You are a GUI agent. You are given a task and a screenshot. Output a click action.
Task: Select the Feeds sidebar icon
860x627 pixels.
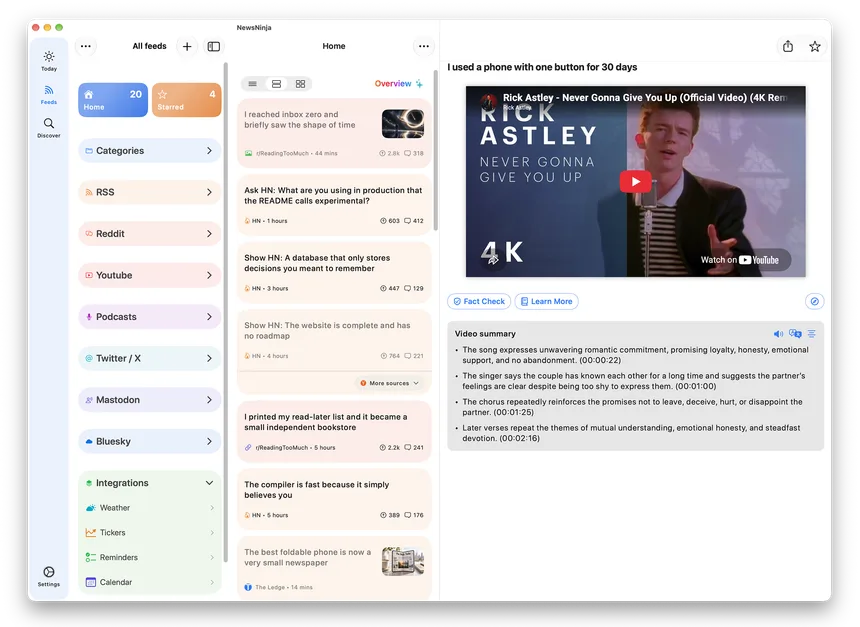click(x=49, y=94)
